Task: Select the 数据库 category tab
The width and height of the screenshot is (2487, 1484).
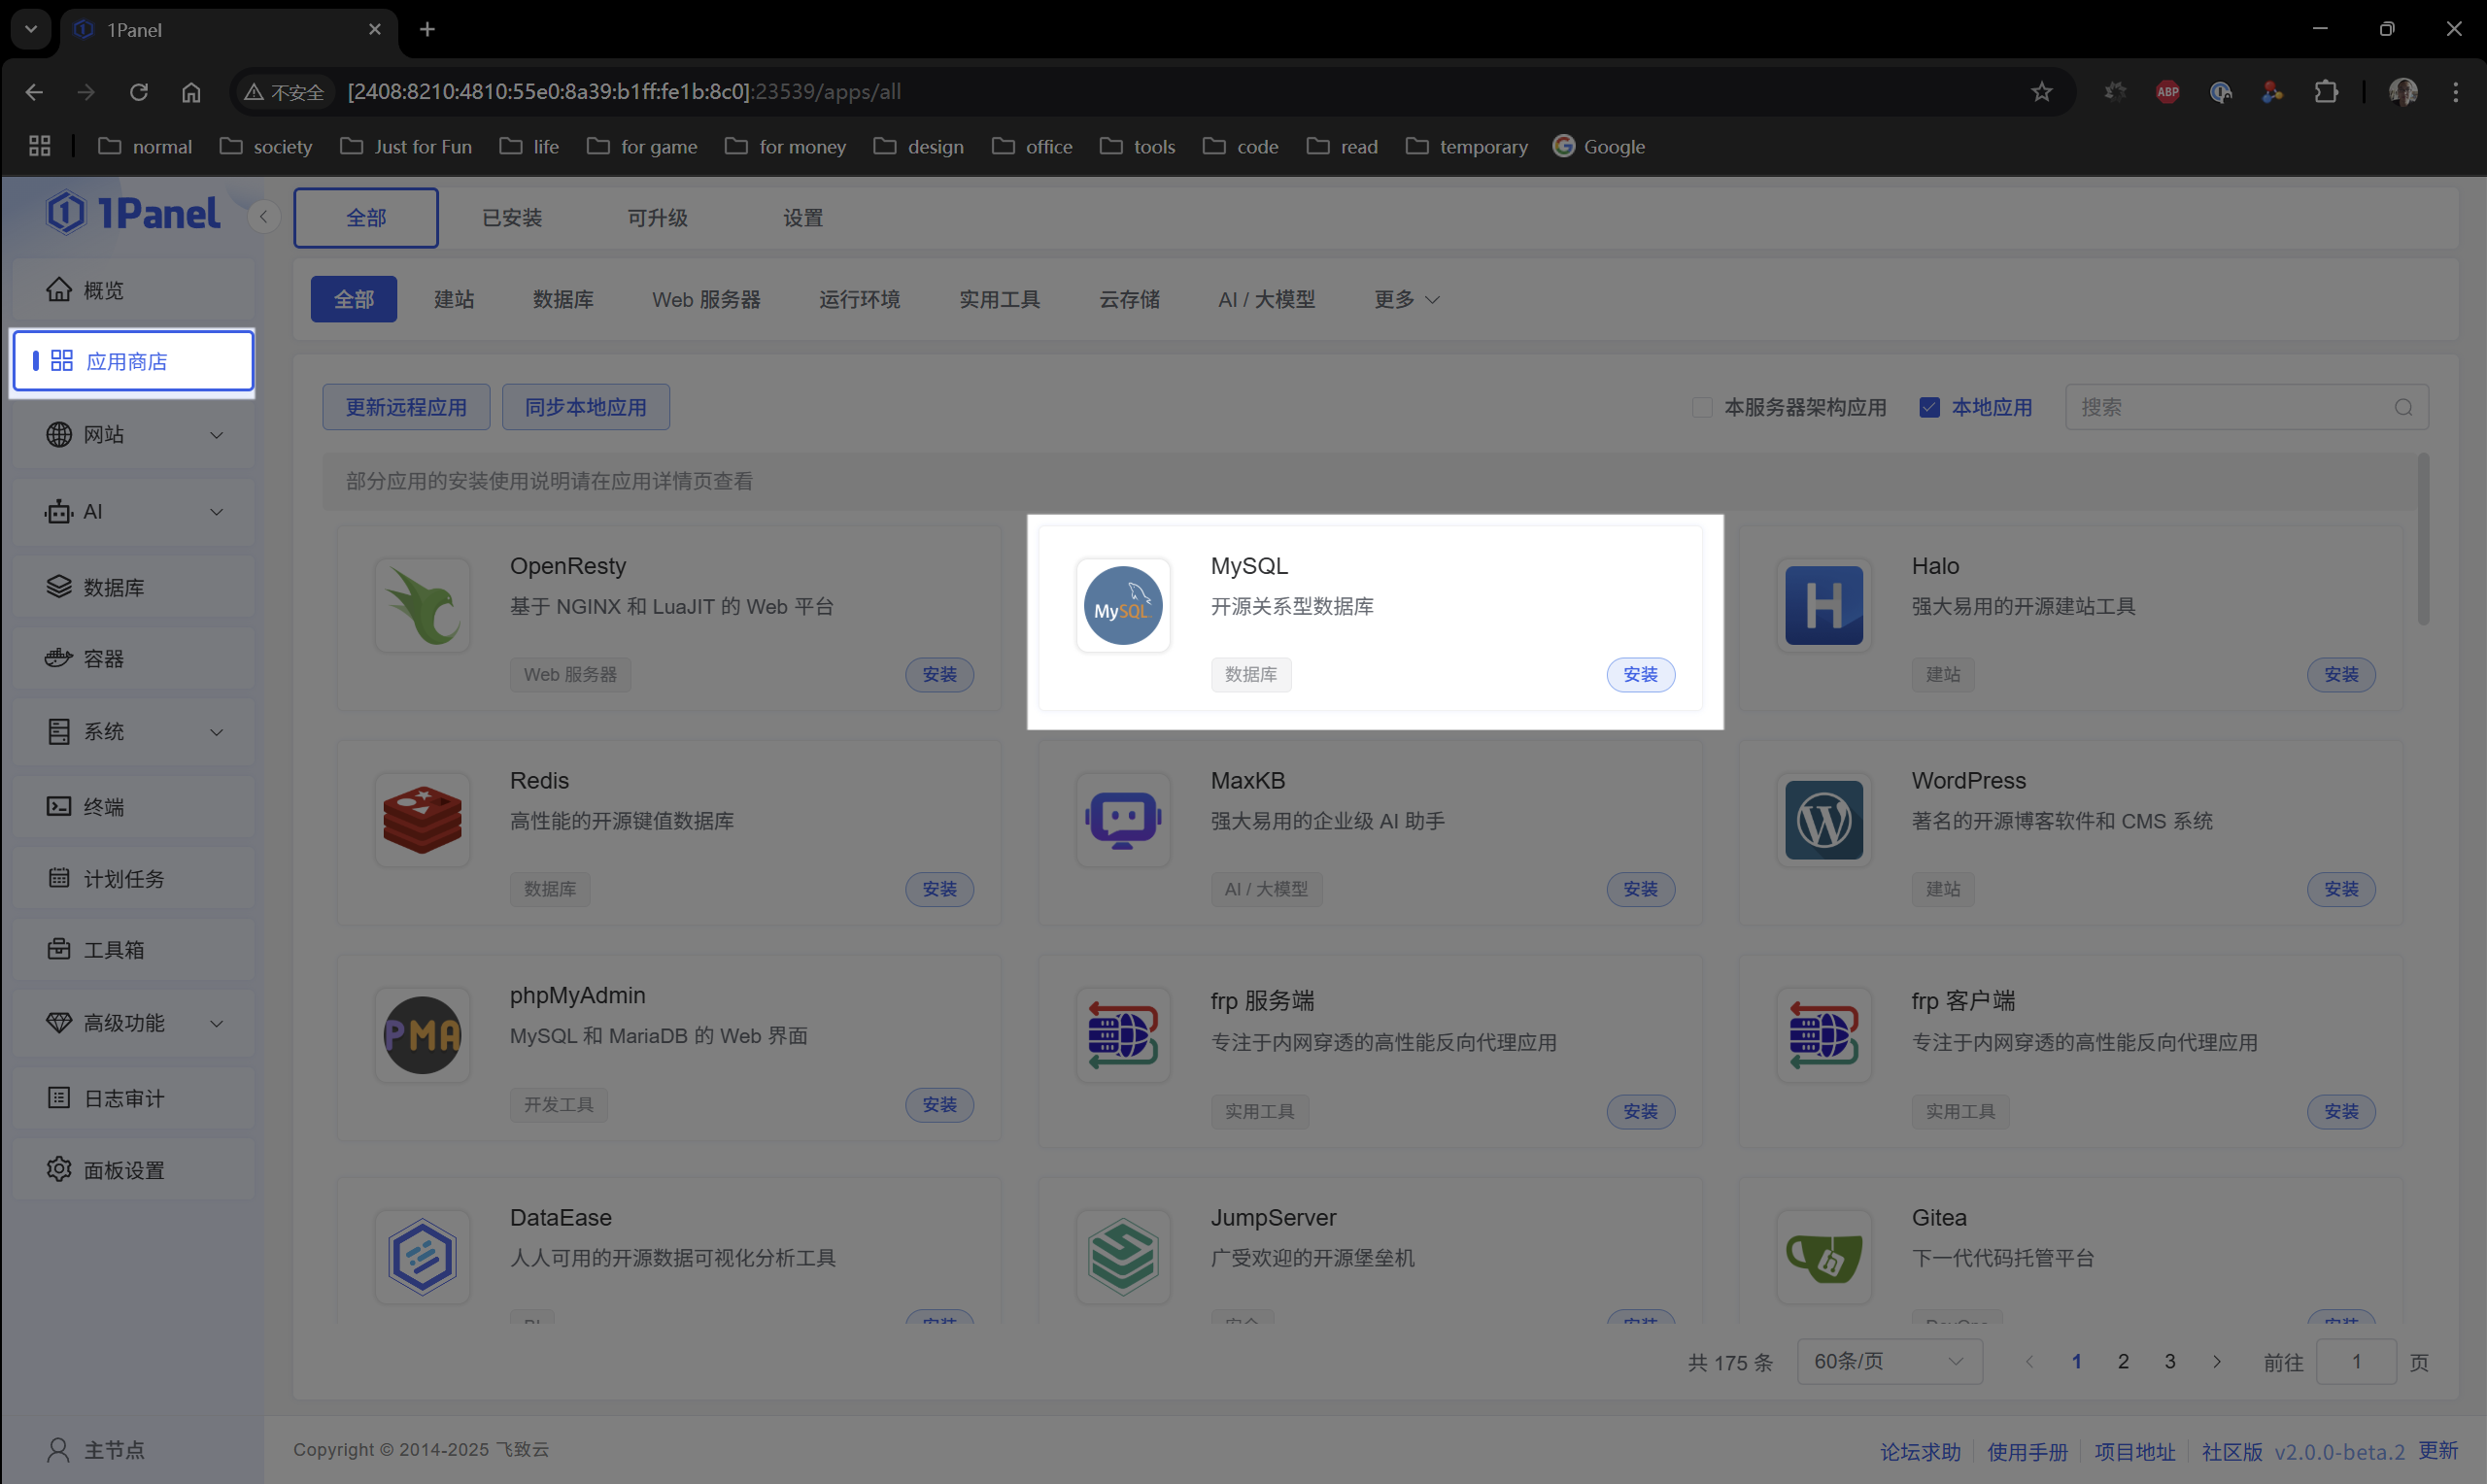Action: click(562, 299)
